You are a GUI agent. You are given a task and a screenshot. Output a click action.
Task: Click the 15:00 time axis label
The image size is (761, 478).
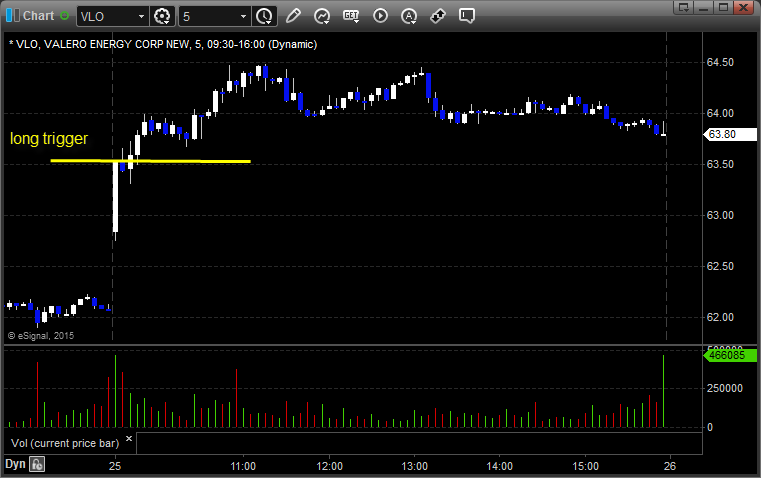coord(585,466)
